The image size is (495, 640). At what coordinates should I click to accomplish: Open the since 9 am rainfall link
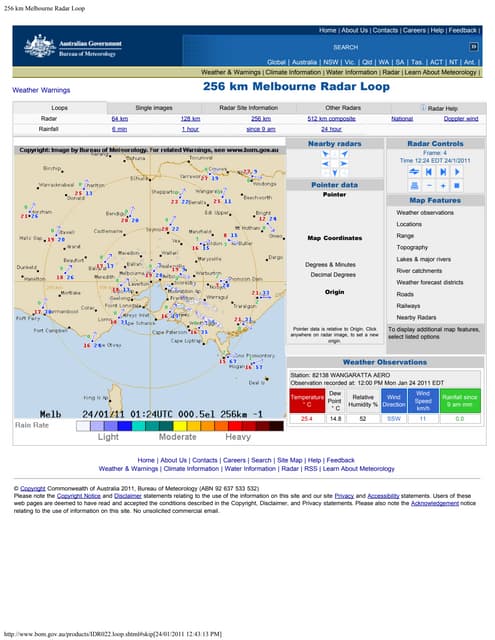[261, 129]
